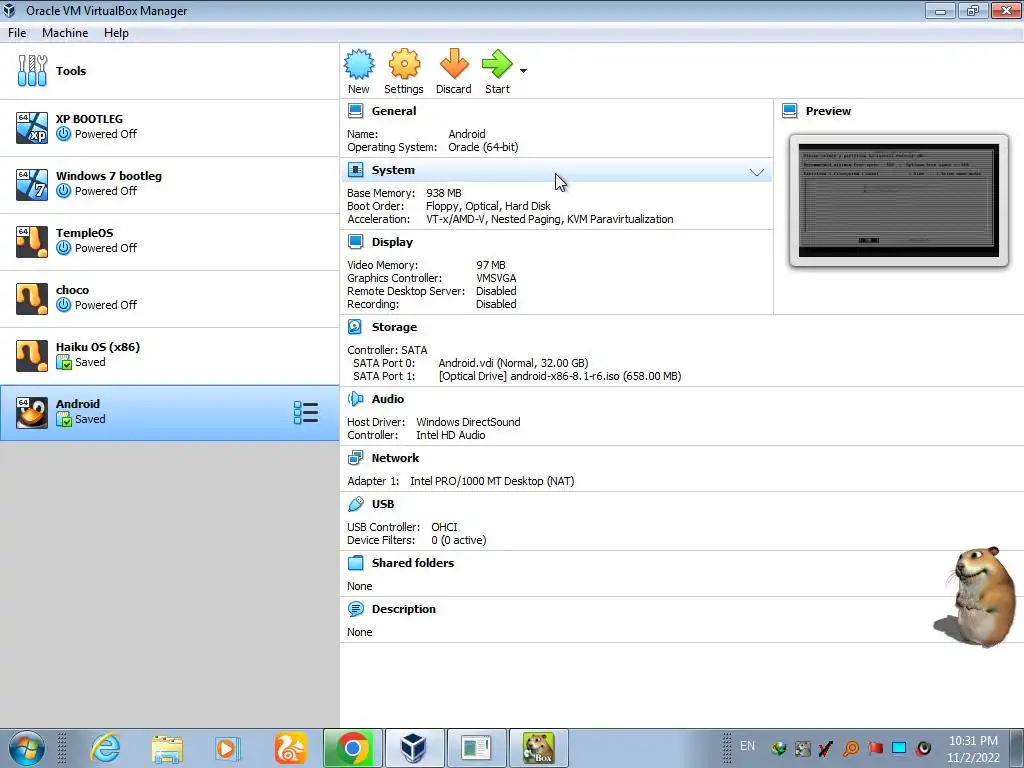This screenshot has width=1024, height=768.
Task: Click the Shared folders folder icon
Action: (355, 563)
